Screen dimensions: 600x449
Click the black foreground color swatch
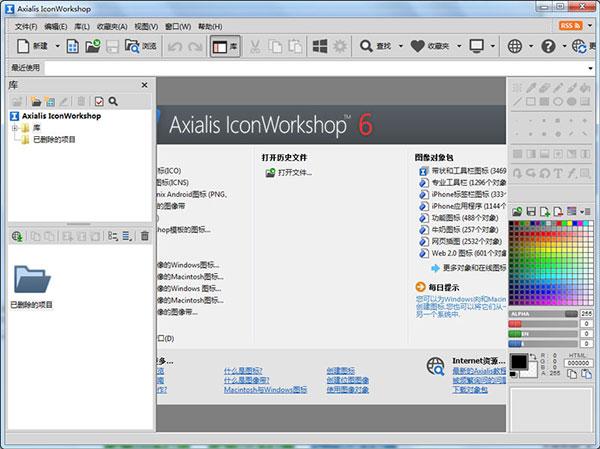click(x=519, y=362)
